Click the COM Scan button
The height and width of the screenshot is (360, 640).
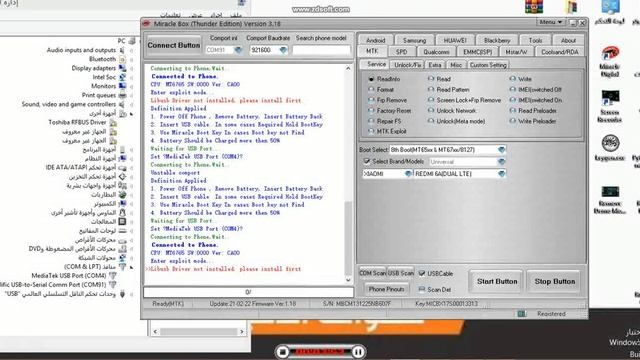[x=372, y=273]
